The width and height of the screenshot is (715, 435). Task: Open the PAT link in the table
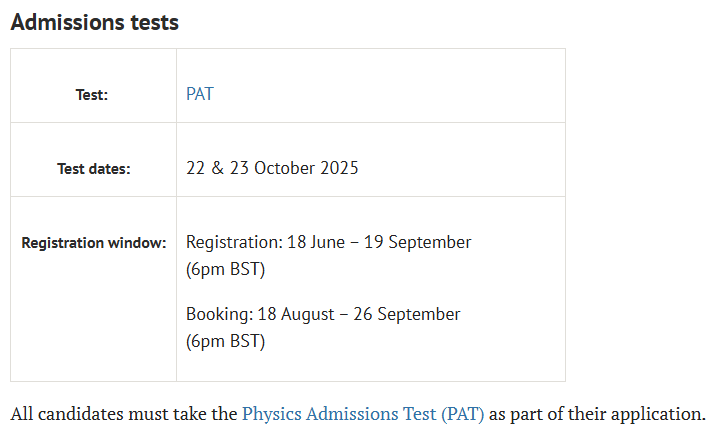200,94
